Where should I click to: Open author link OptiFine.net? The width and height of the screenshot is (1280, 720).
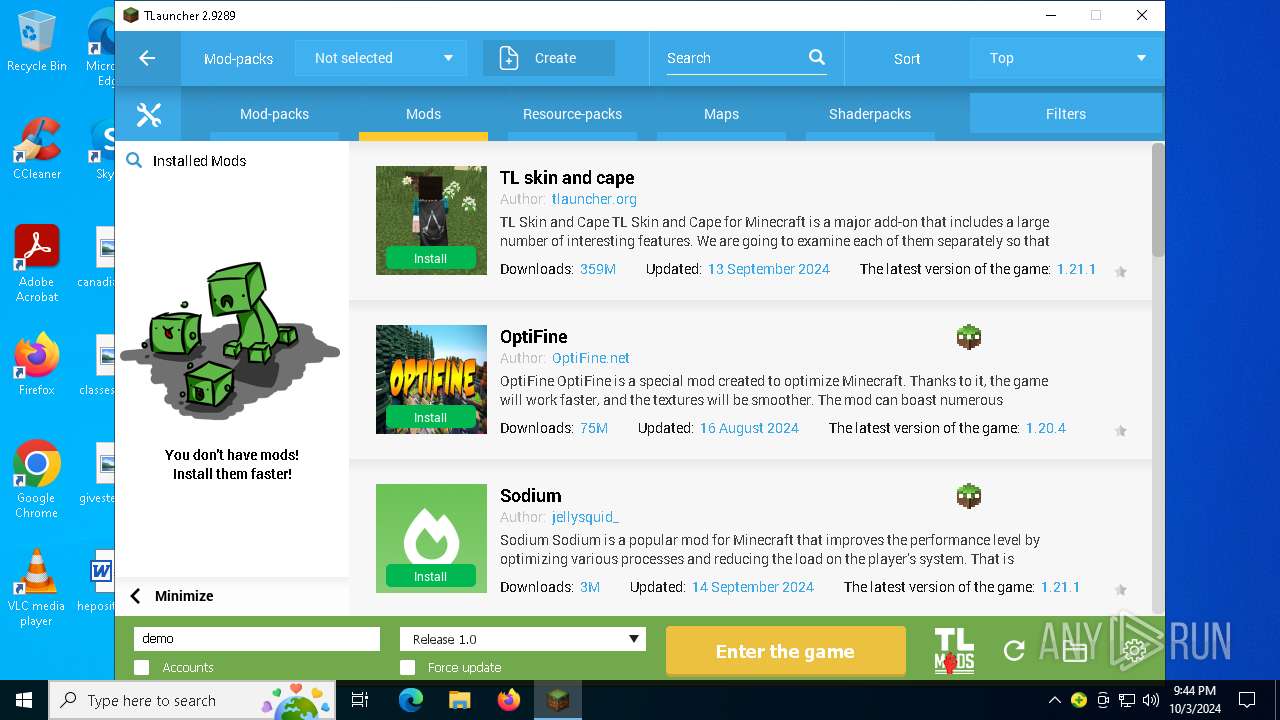pos(591,358)
